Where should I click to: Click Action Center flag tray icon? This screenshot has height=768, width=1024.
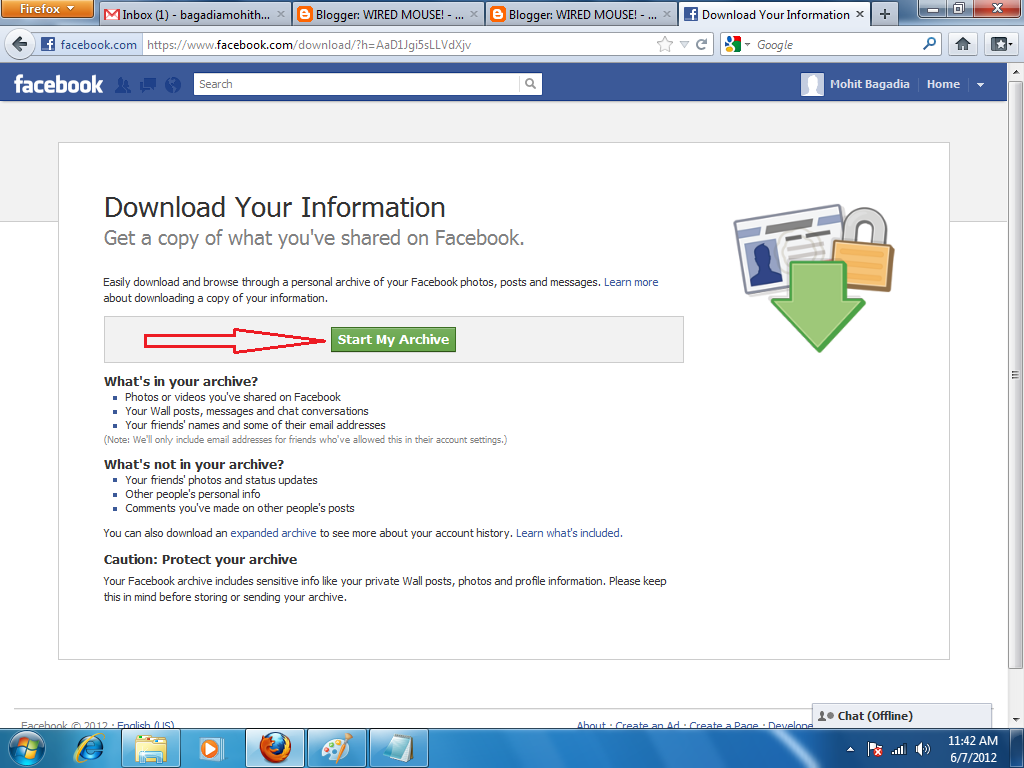(x=874, y=749)
